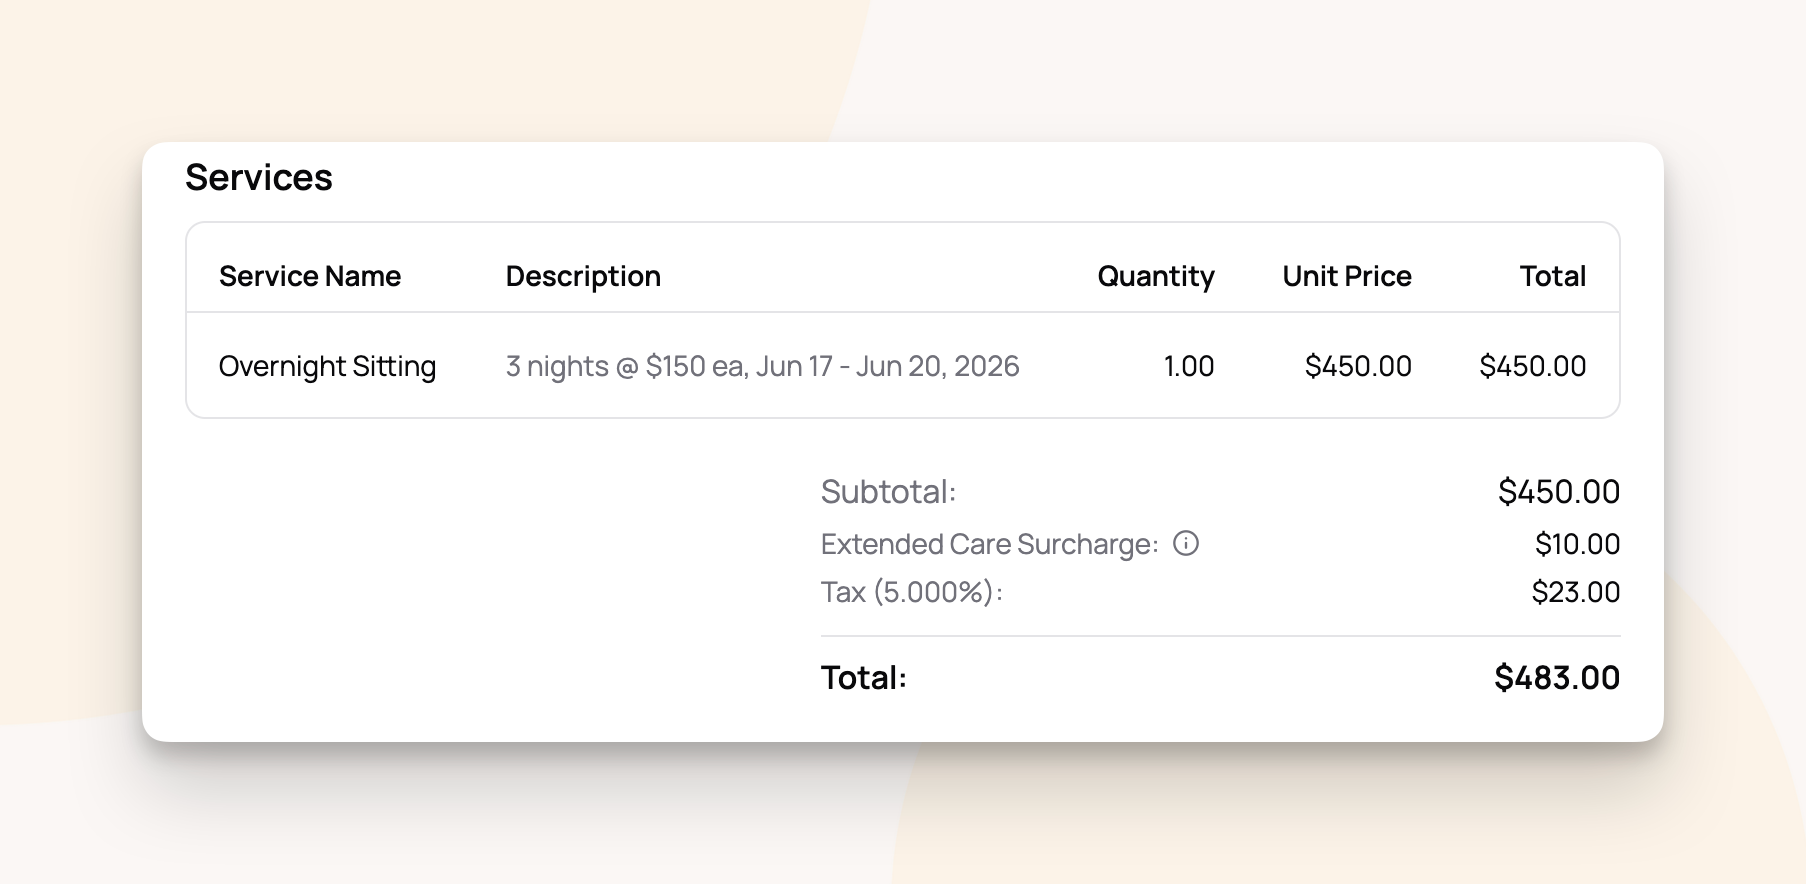Click the Extended Care Surcharge label
Screen dimensions: 1806x884
point(990,544)
